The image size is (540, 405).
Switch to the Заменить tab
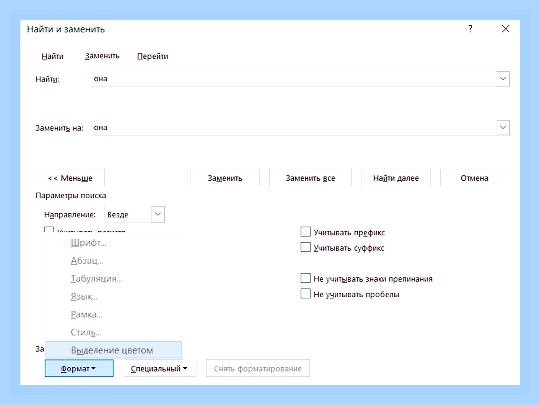[102, 56]
